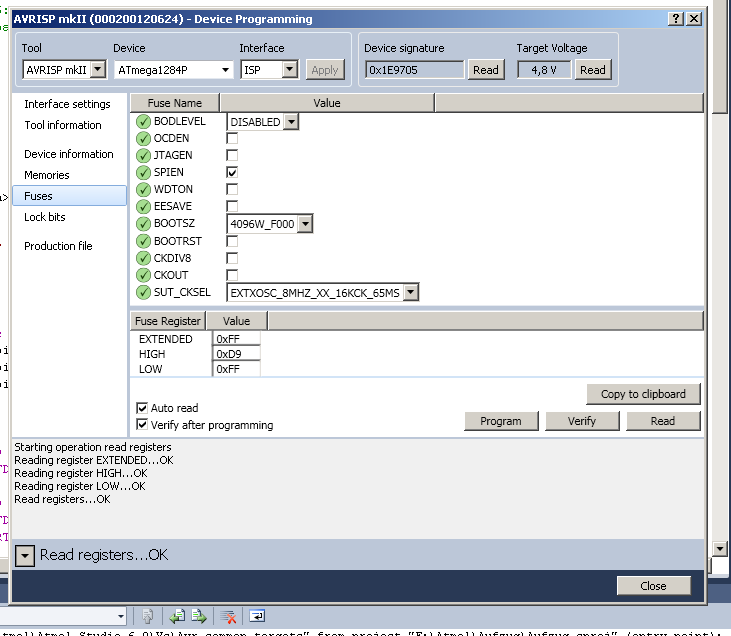731x636 pixels.
Task: Expand the BODLEVEL value dropdown
Action: click(x=291, y=122)
